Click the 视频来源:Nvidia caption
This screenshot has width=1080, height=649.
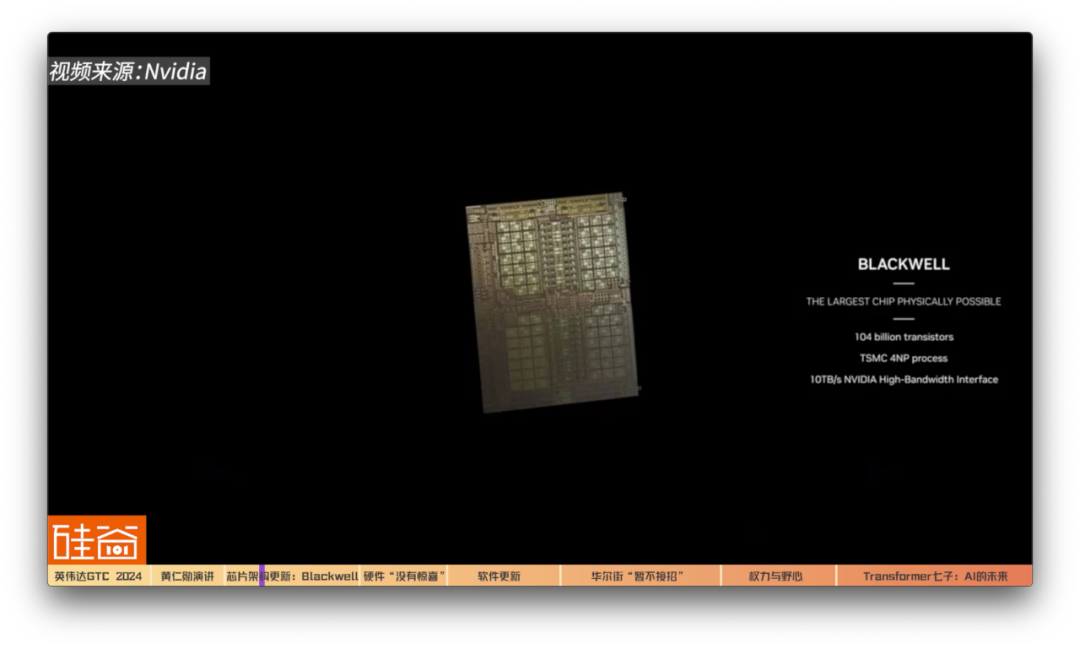[128, 71]
